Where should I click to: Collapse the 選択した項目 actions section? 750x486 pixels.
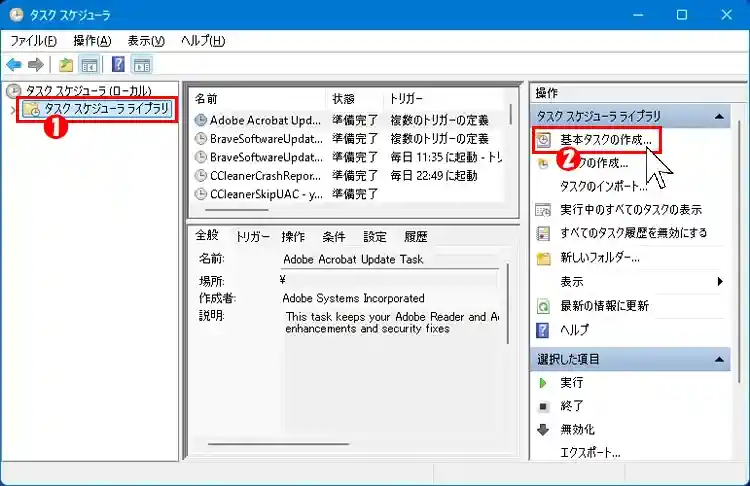719,359
